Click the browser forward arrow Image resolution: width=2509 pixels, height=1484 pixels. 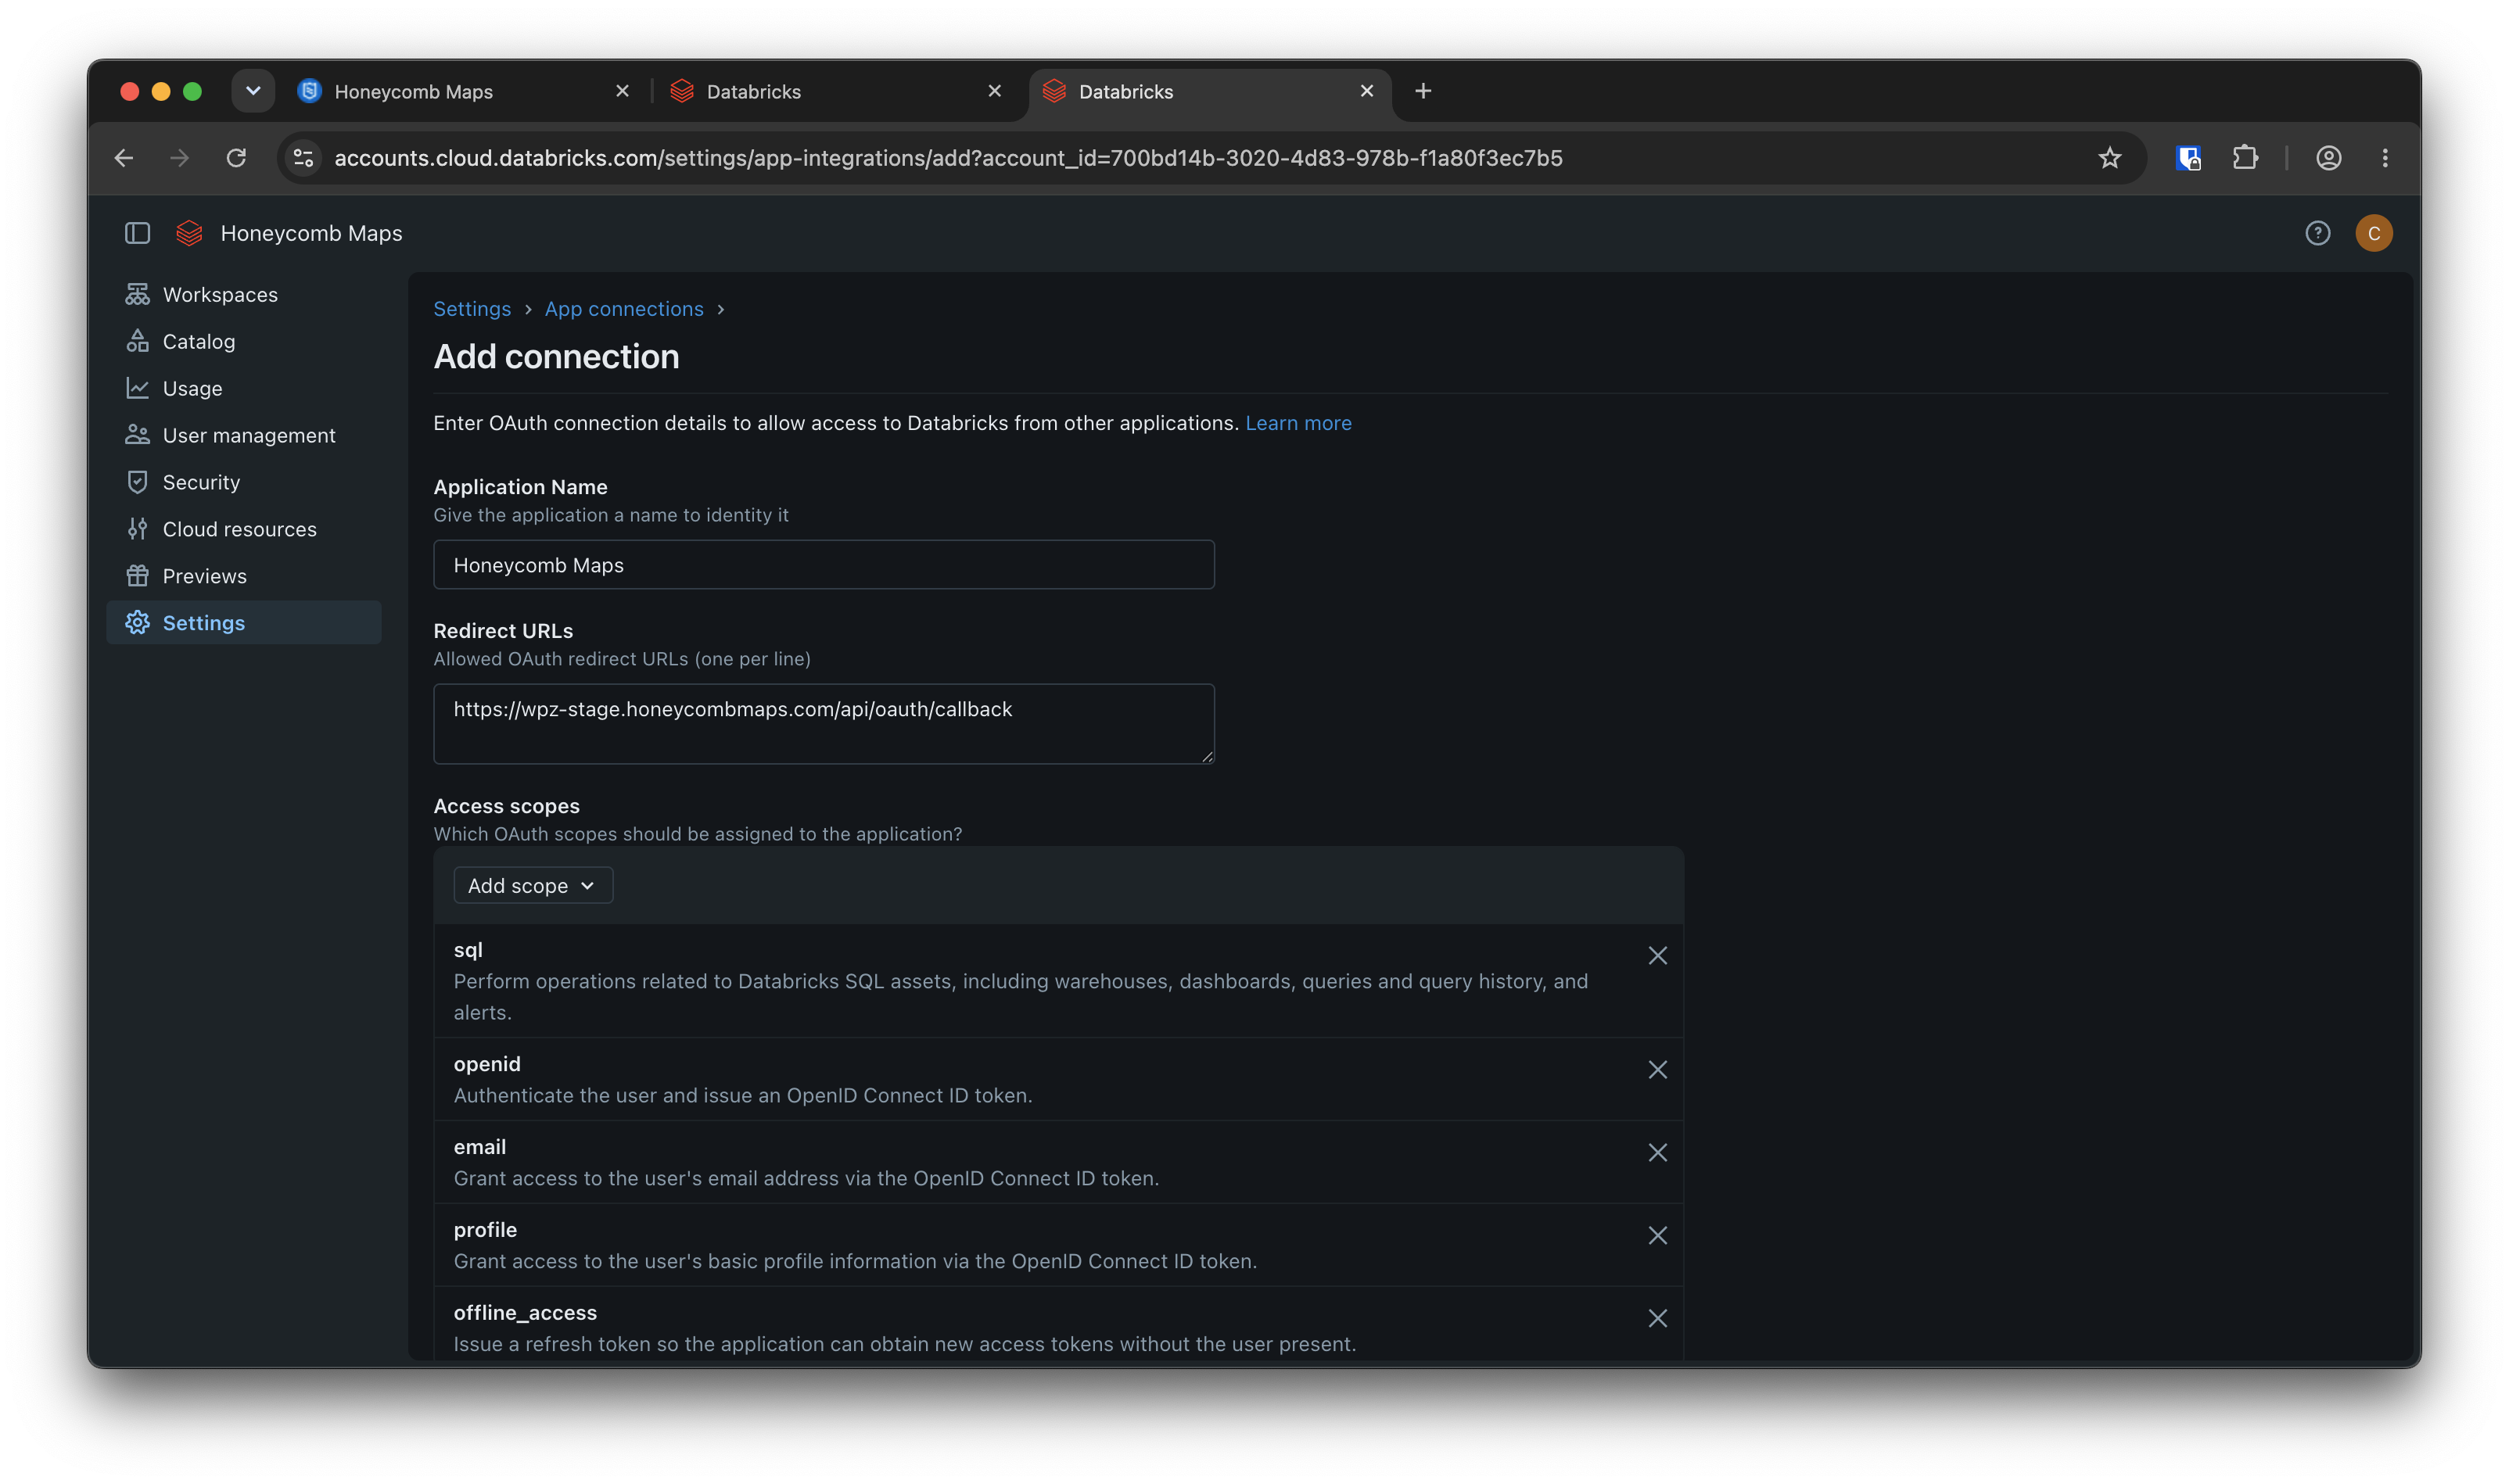click(x=180, y=158)
